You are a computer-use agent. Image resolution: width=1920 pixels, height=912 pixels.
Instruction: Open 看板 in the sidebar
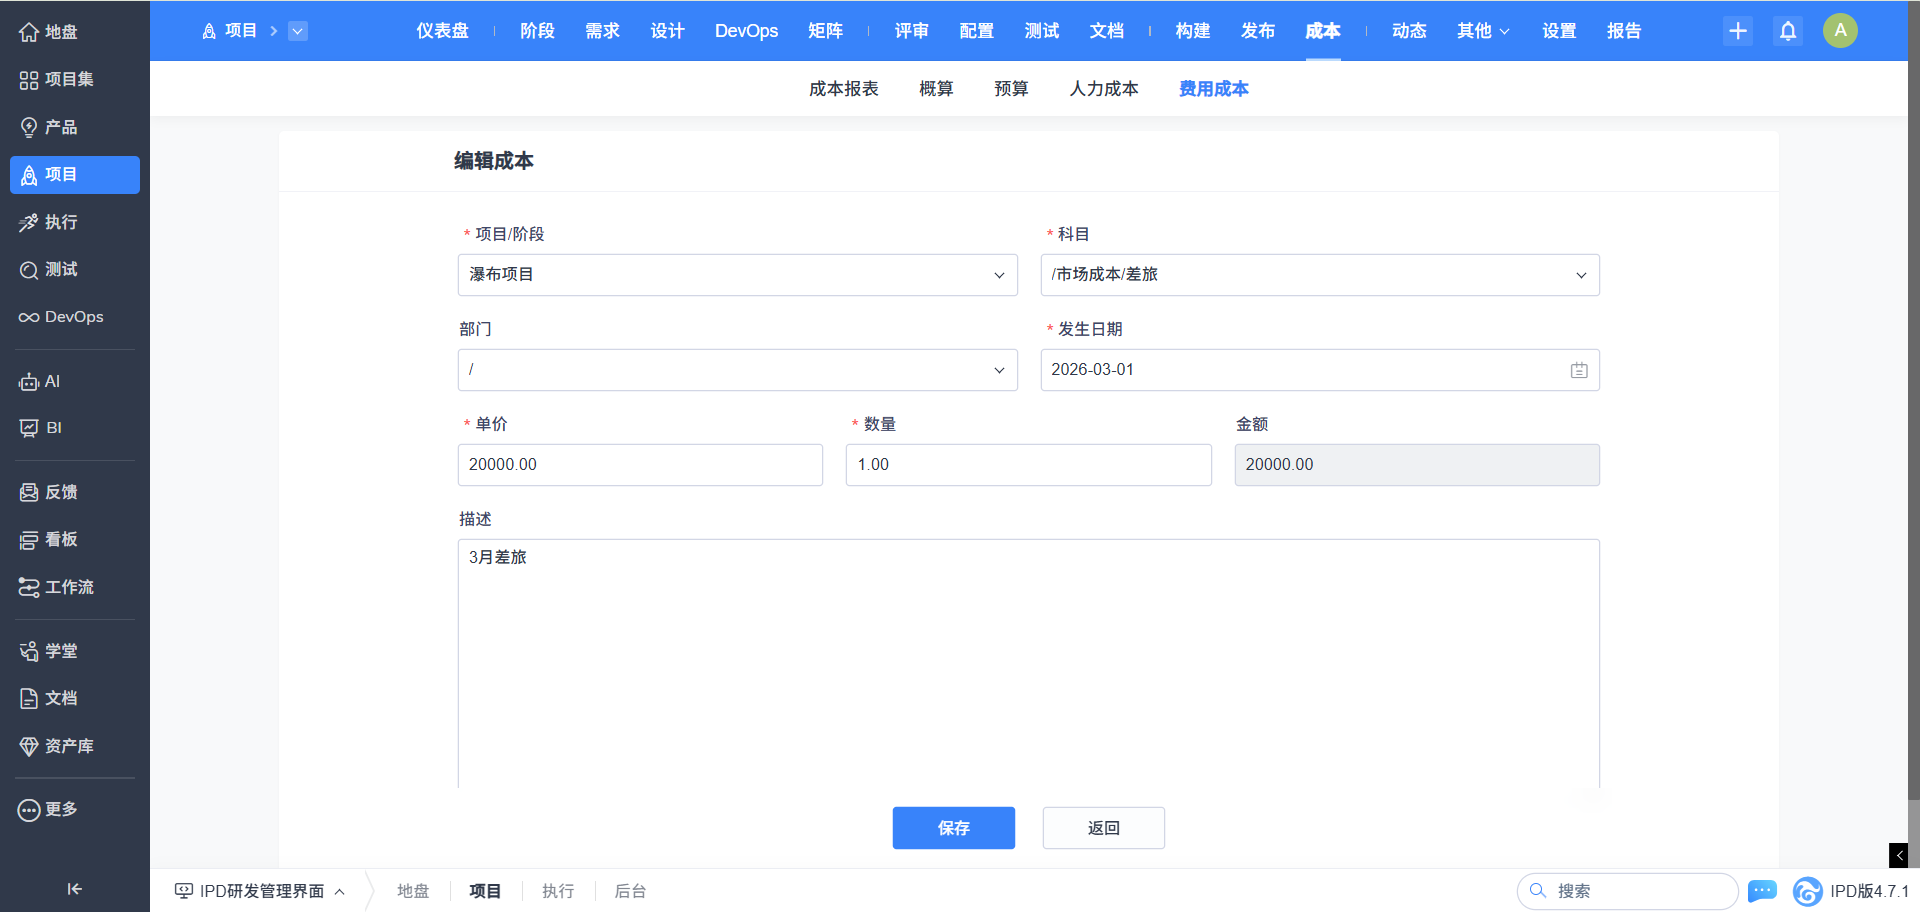74,539
